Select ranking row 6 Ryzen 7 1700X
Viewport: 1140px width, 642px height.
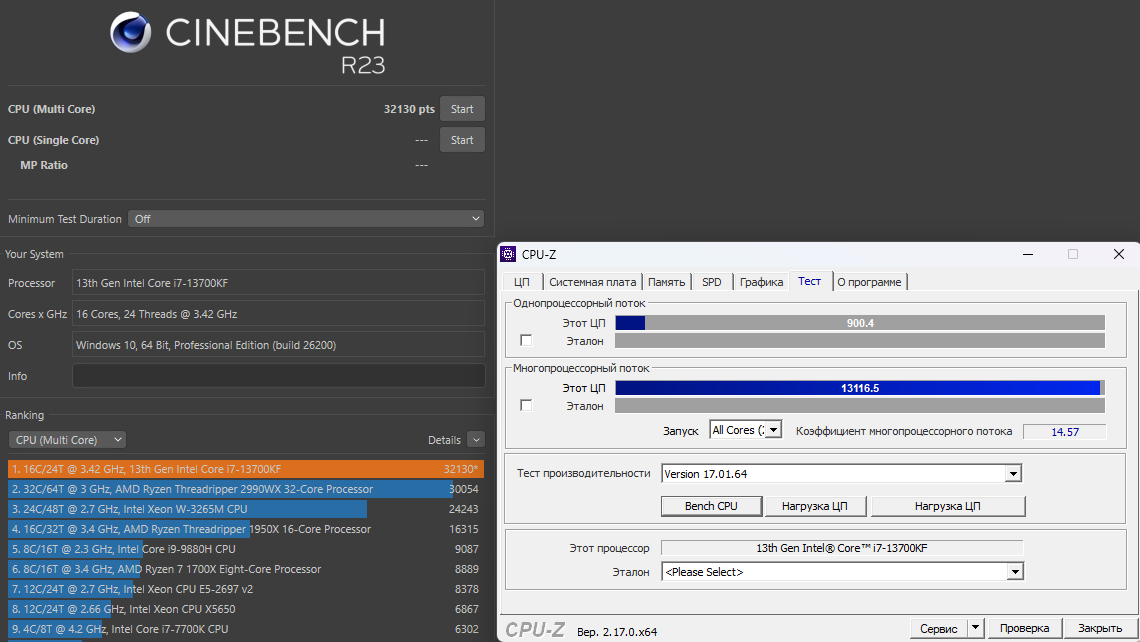(246, 569)
